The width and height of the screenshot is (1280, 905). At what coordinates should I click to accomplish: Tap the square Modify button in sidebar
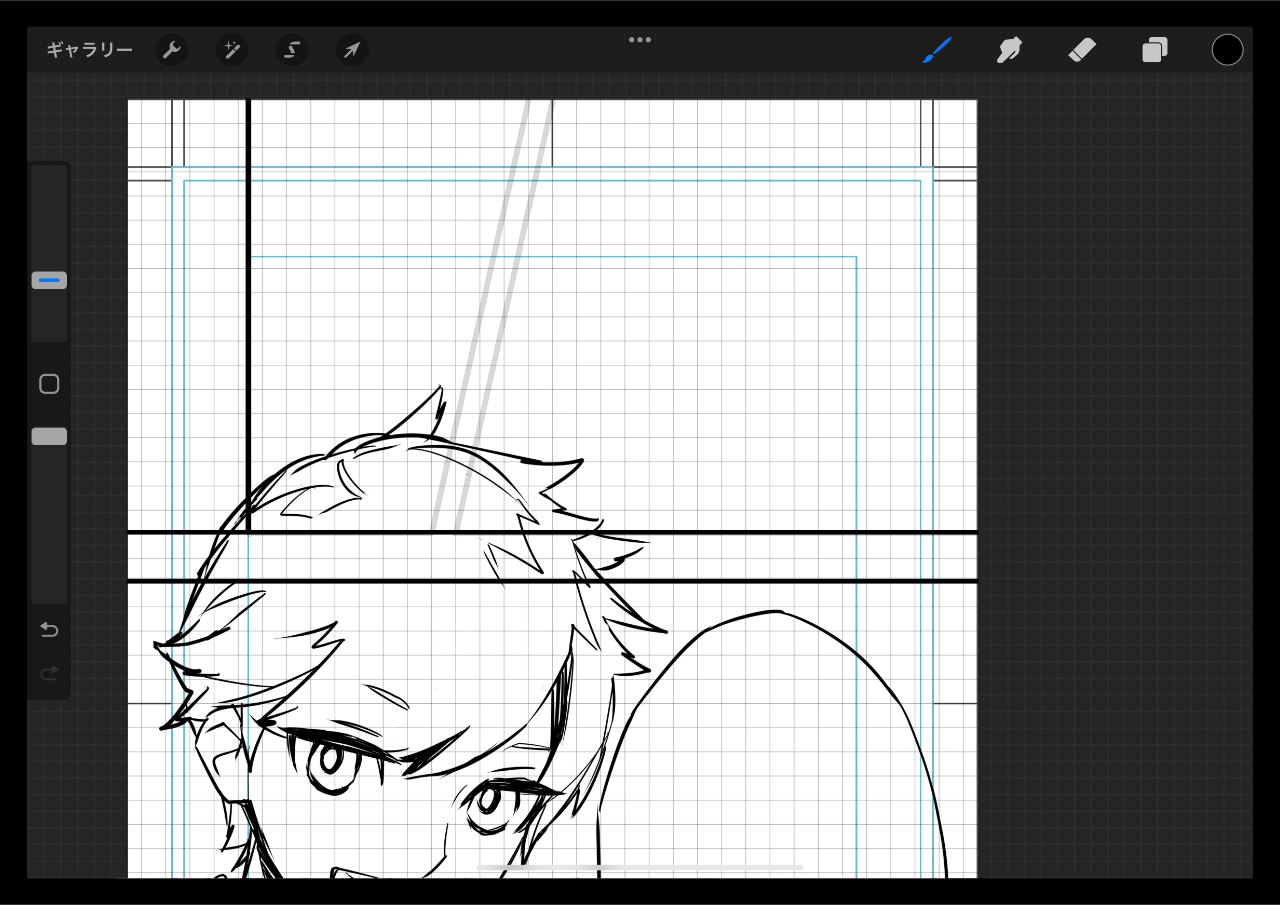49,384
